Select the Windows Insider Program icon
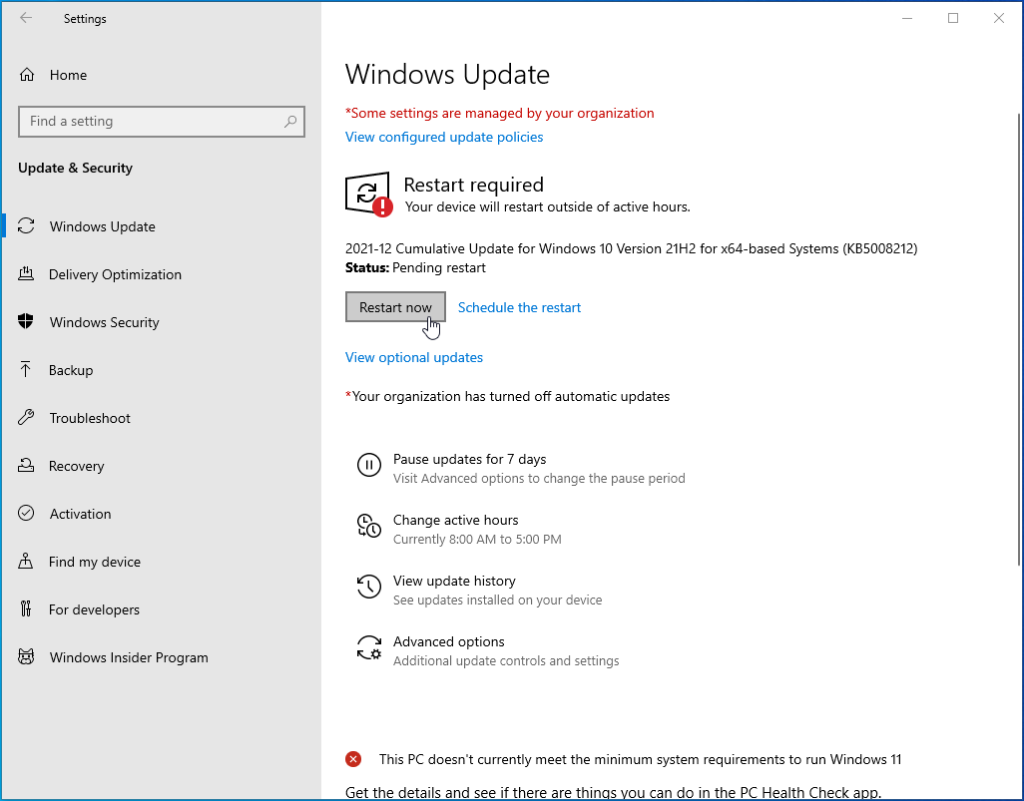1024x801 pixels. point(26,658)
